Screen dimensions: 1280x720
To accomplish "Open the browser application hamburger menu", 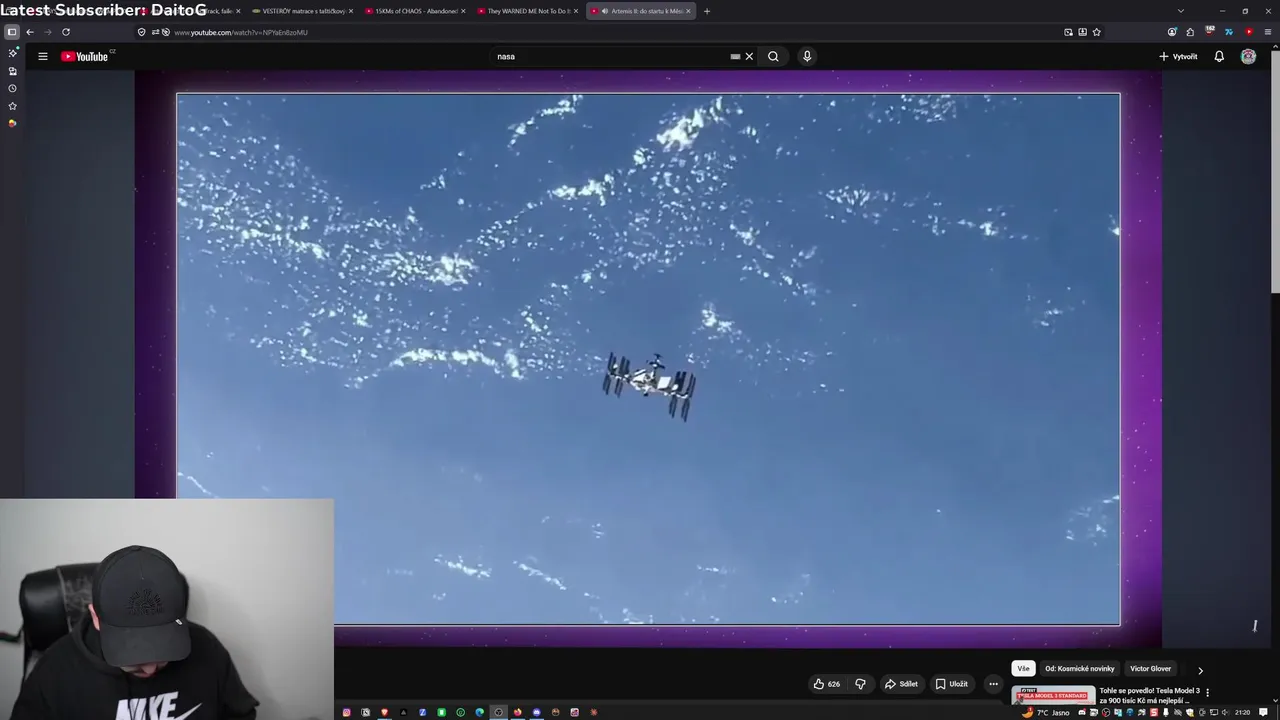I will click(1268, 32).
